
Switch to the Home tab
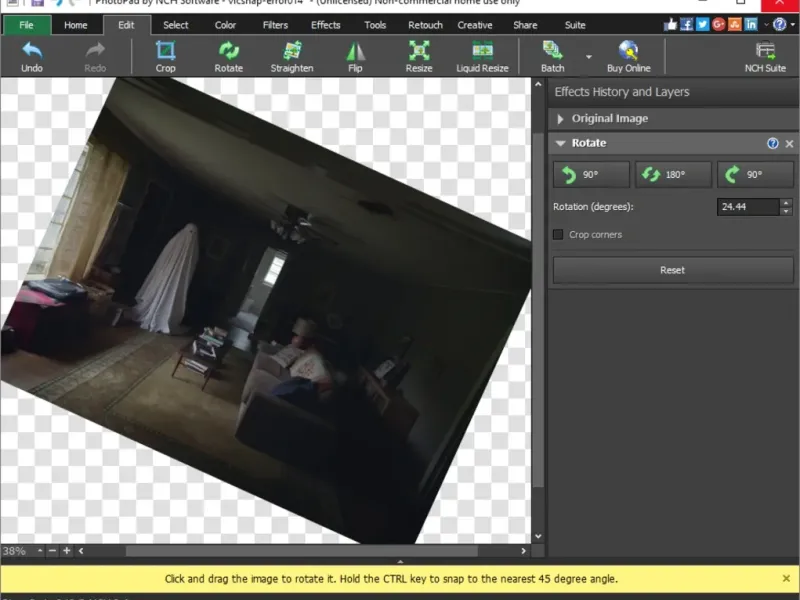76,25
